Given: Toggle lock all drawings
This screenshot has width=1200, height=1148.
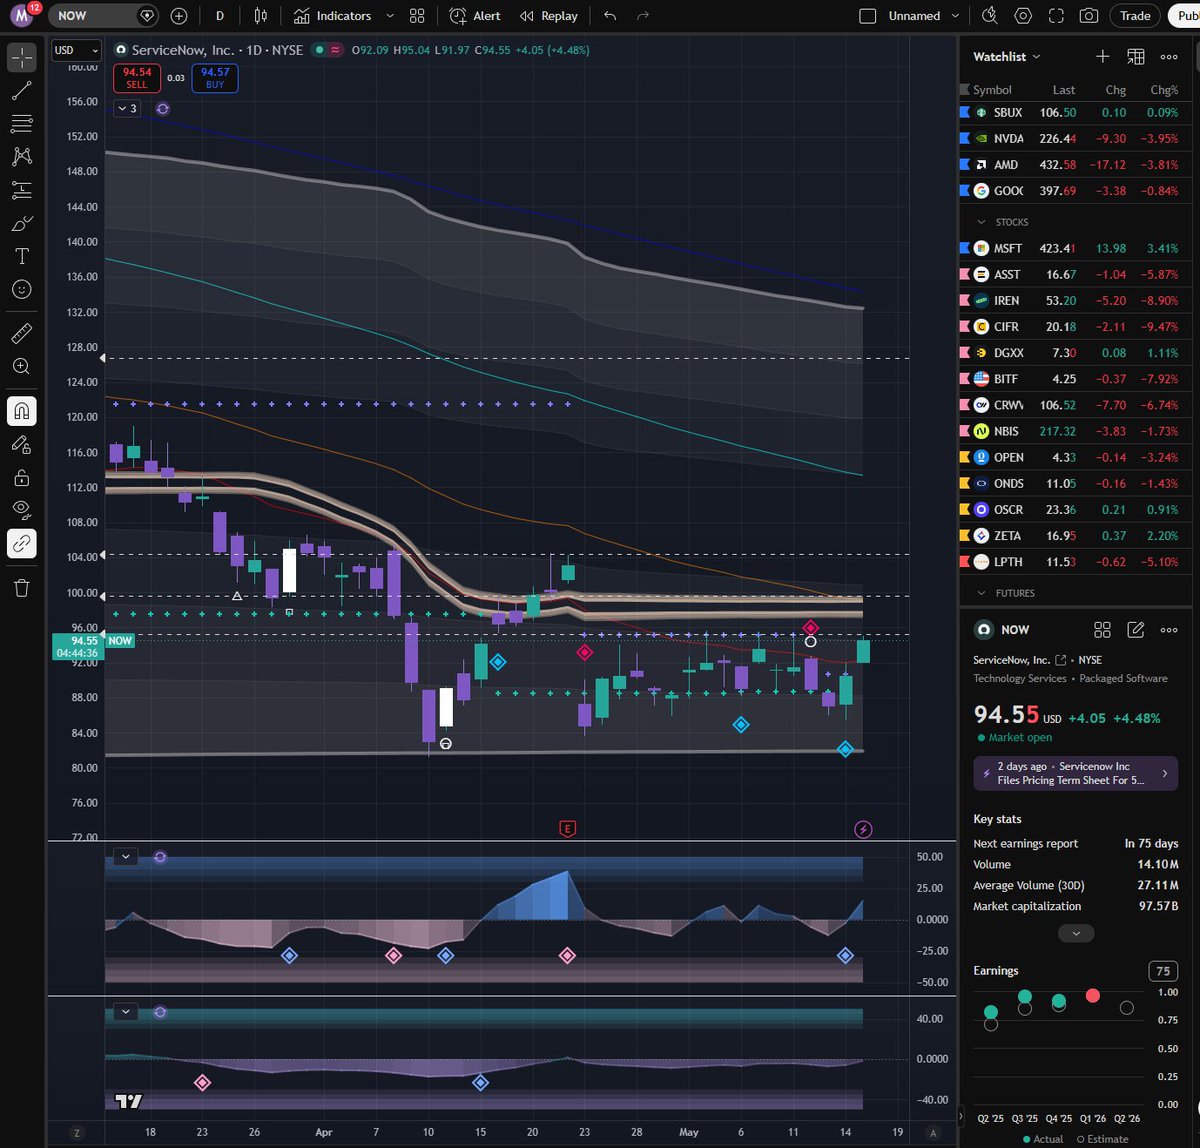Looking at the screenshot, I should [22, 477].
